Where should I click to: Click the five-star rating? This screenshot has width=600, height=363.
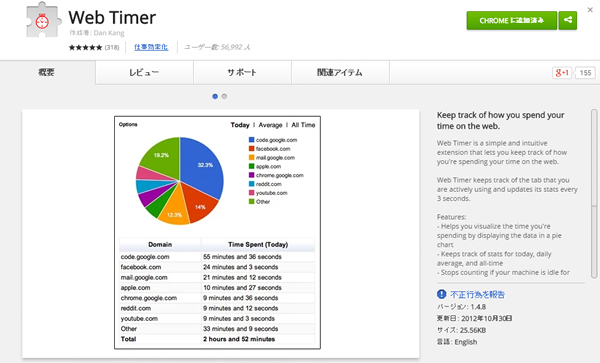pos(85,47)
